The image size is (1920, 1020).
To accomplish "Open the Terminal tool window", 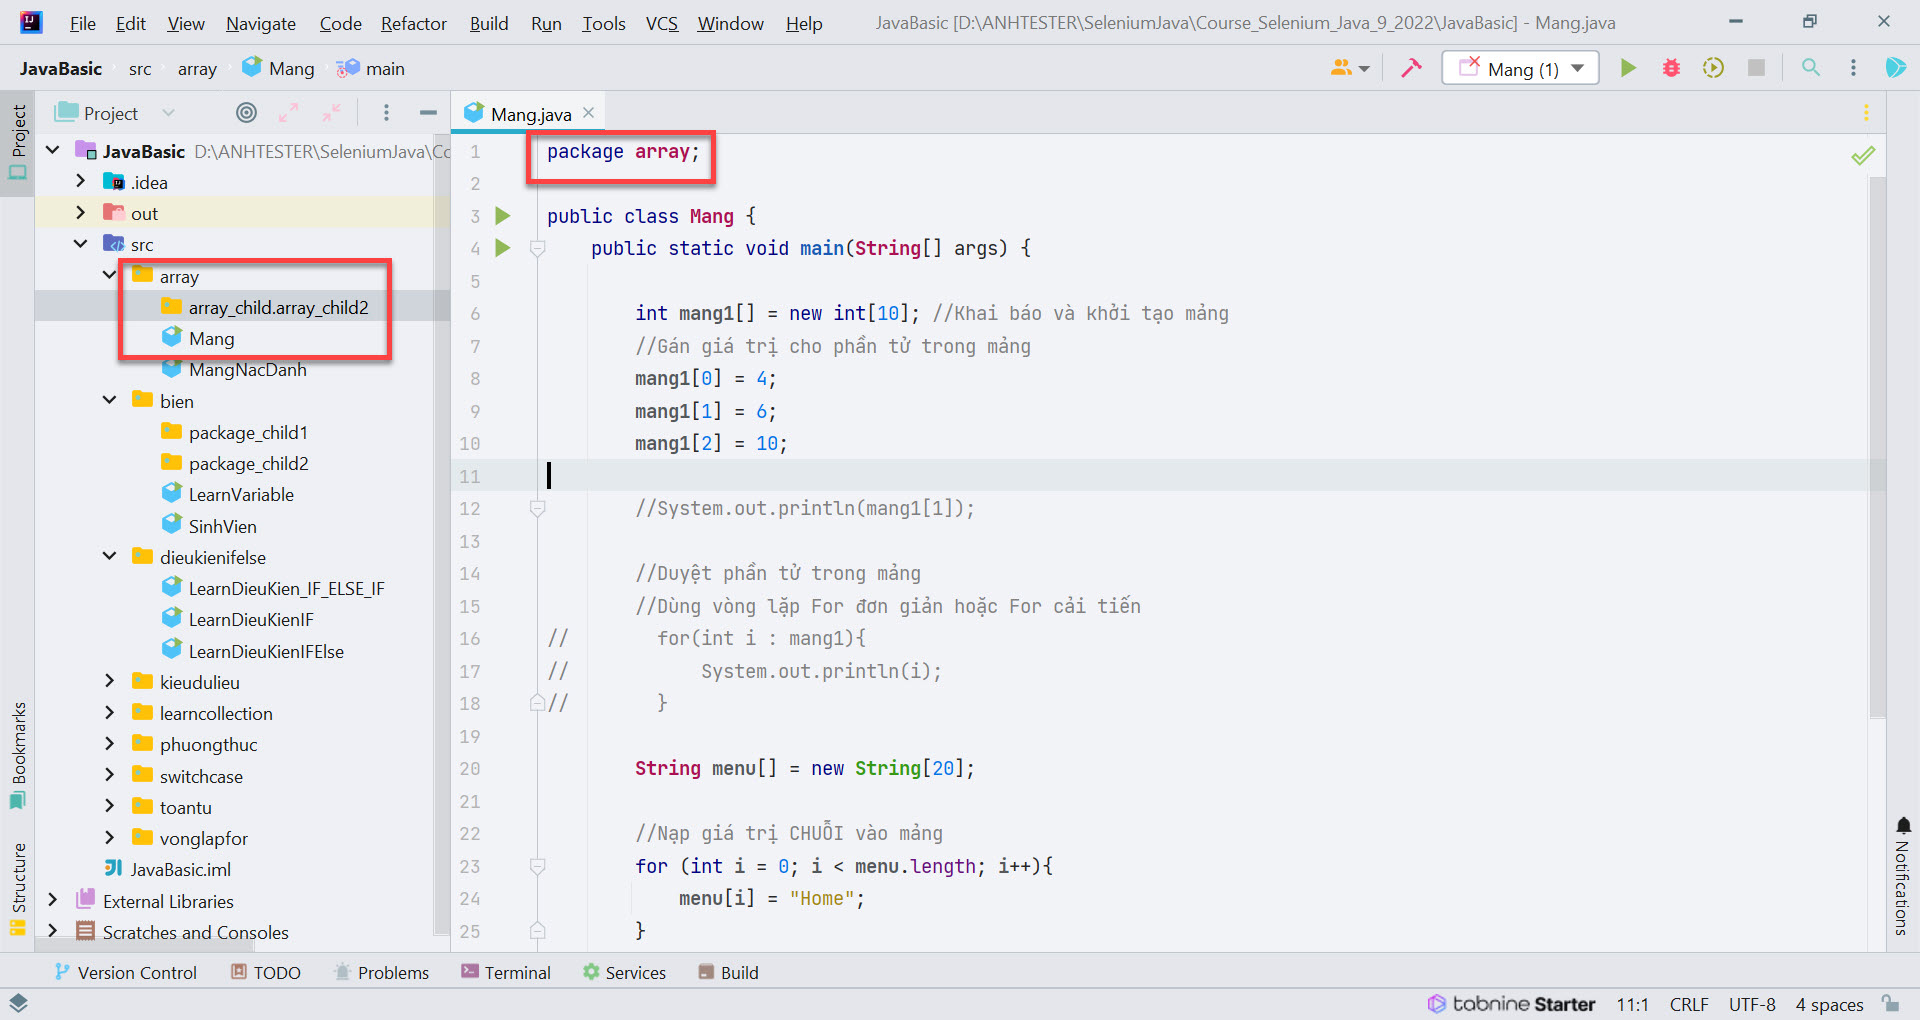I will [506, 972].
